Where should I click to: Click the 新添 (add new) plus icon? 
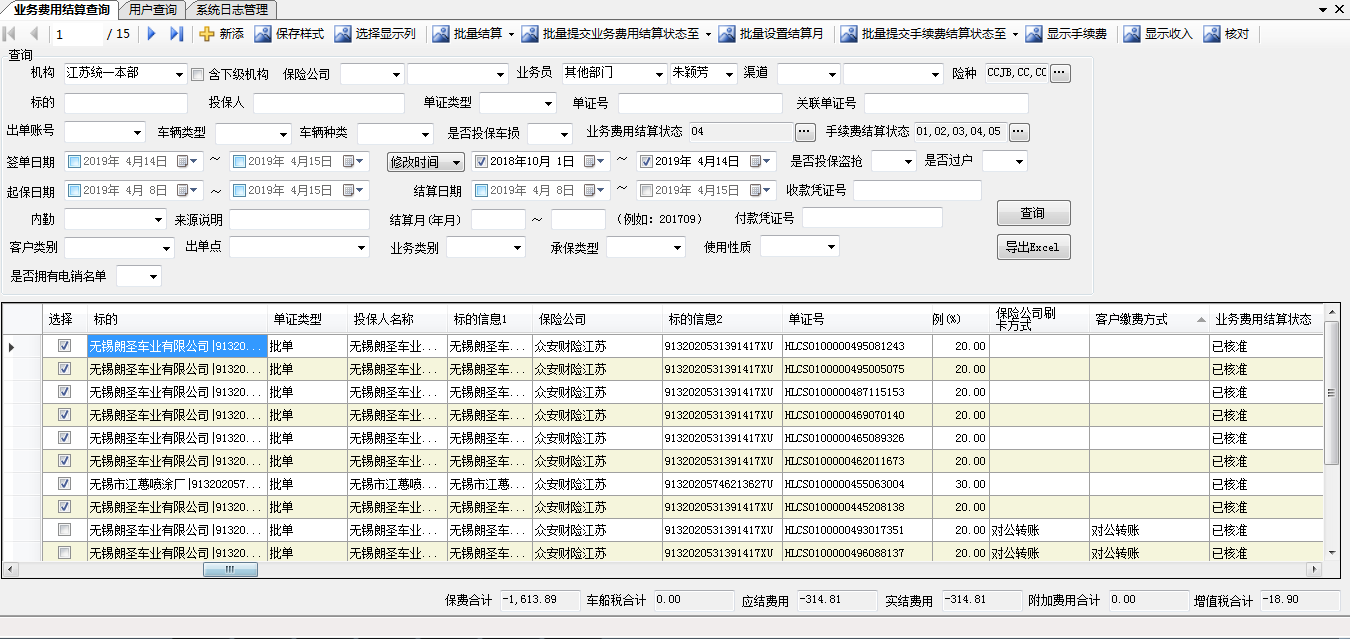(207, 34)
